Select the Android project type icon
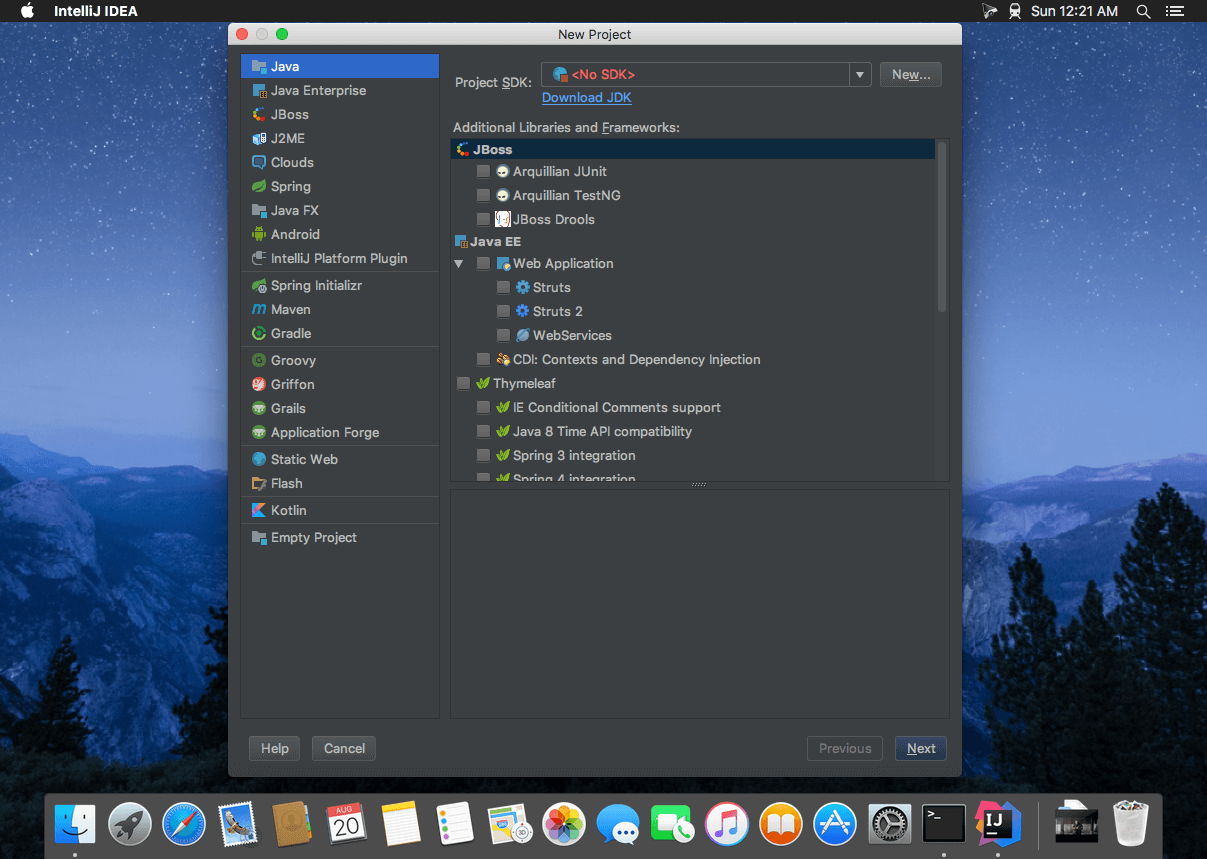This screenshot has width=1207, height=859. [x=259, y=234]
